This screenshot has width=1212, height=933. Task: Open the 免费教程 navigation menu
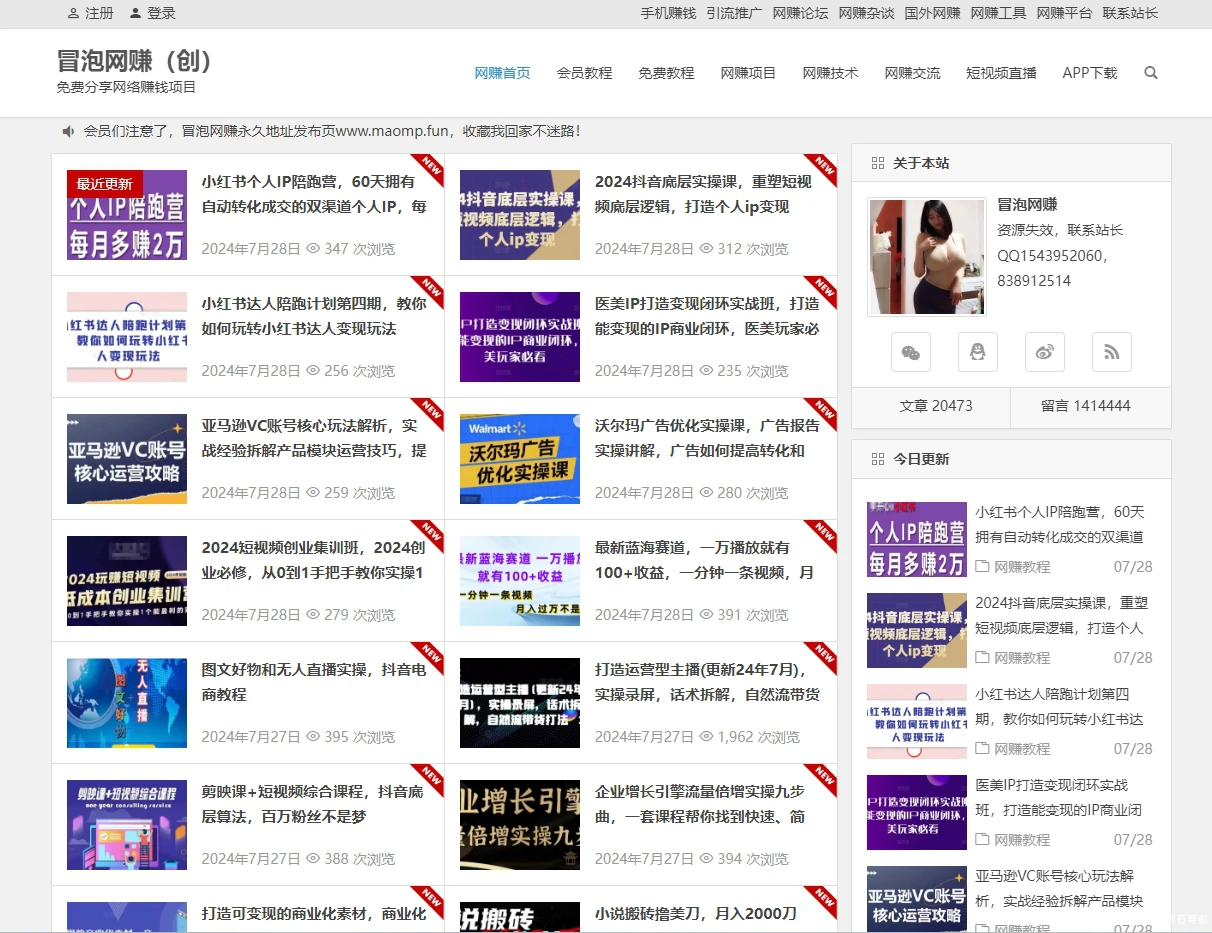click(666, 72)
